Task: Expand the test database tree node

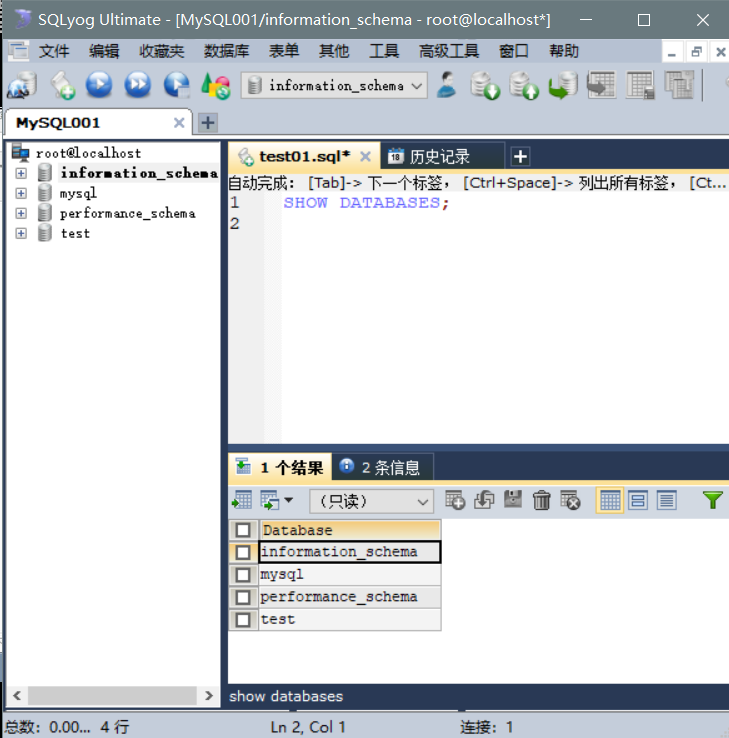Action: [21, 233]
